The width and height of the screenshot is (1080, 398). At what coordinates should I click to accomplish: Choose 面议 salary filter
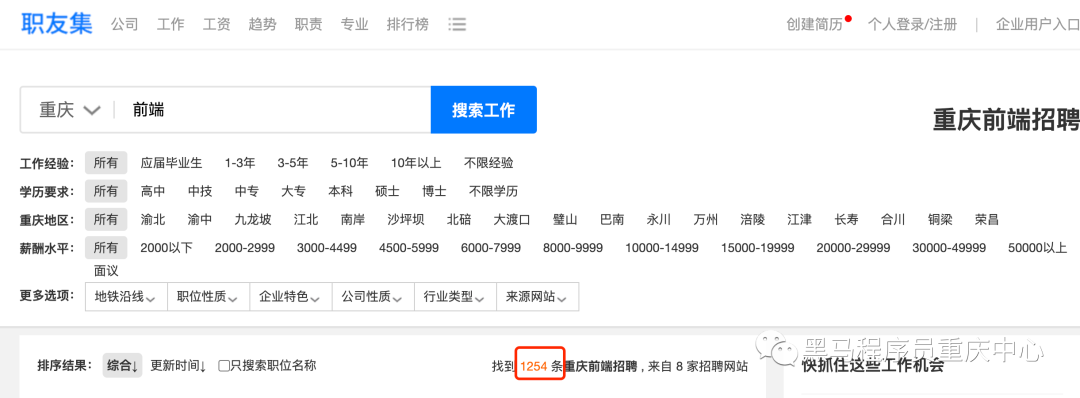[x=106, y=271]
